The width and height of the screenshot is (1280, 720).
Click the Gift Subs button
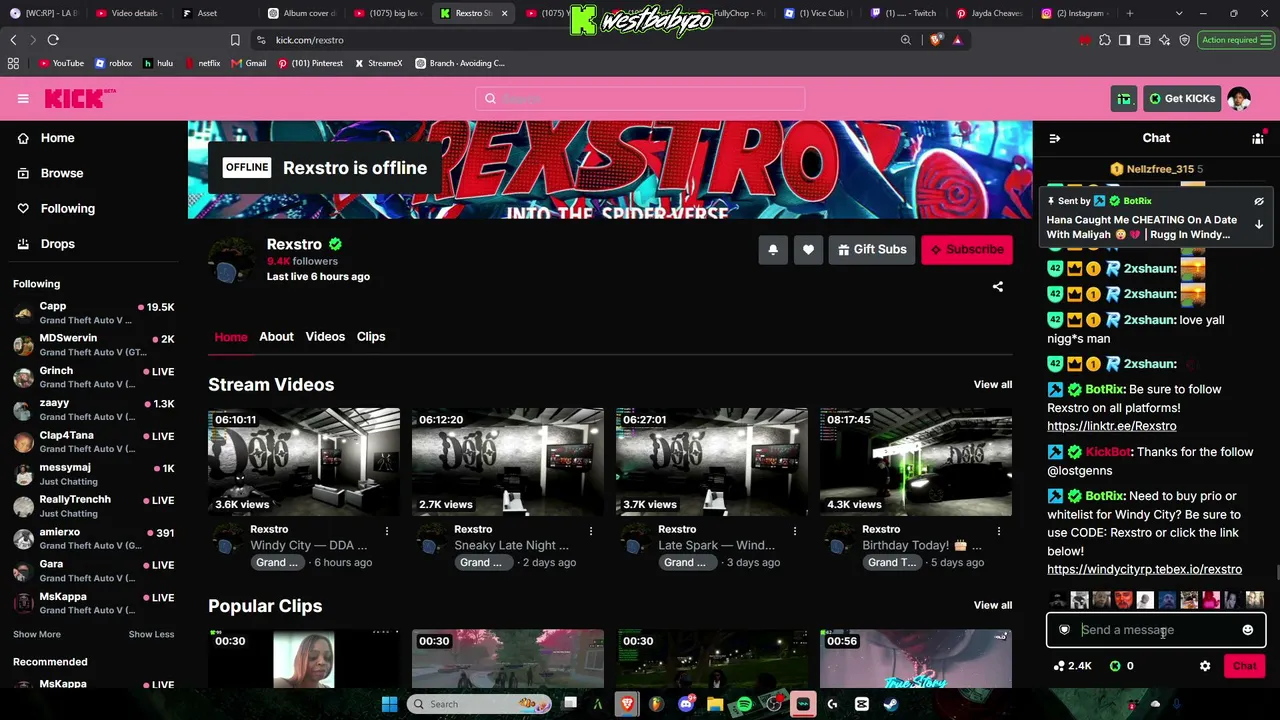(x=872, y=250)
